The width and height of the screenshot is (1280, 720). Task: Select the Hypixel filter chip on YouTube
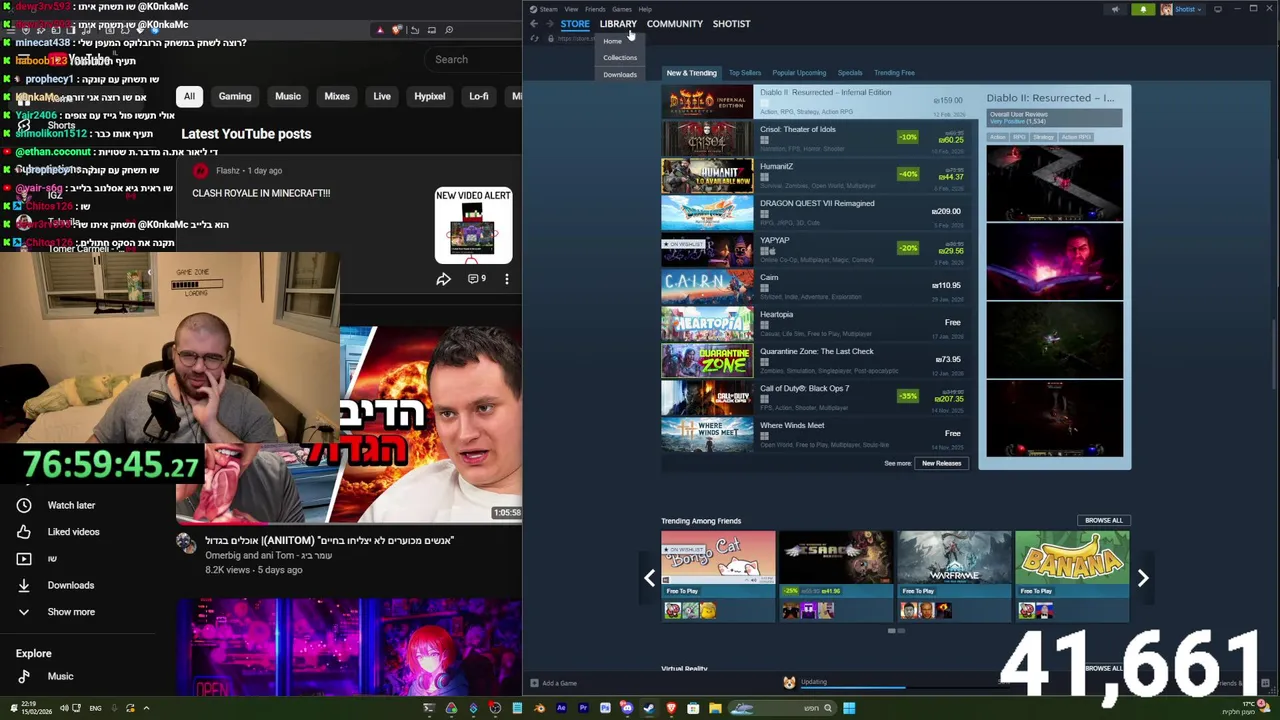(430, 97)
